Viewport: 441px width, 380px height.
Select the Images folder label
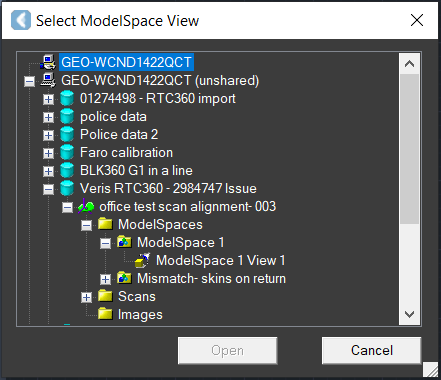coord(140,314)
